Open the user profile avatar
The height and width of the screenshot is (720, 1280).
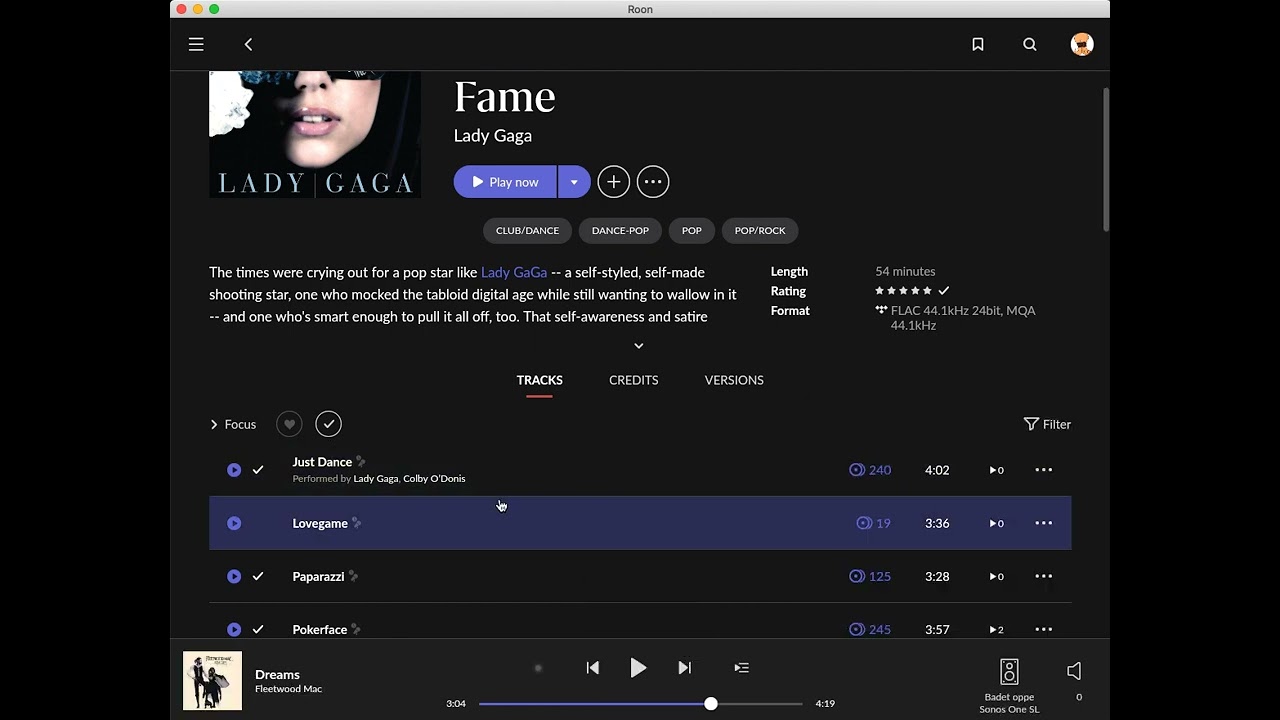1082,44
